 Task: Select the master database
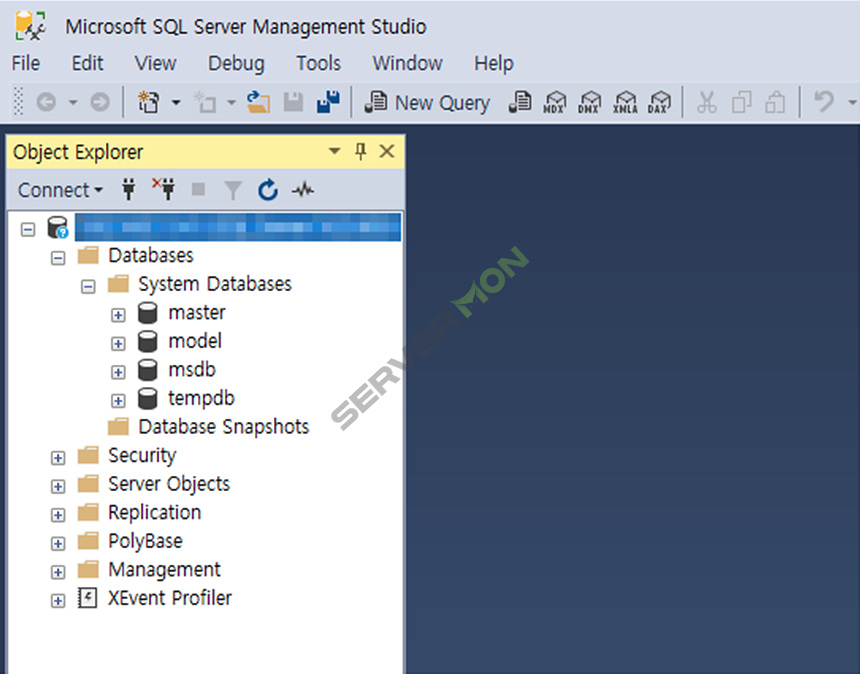pos(197,313)
